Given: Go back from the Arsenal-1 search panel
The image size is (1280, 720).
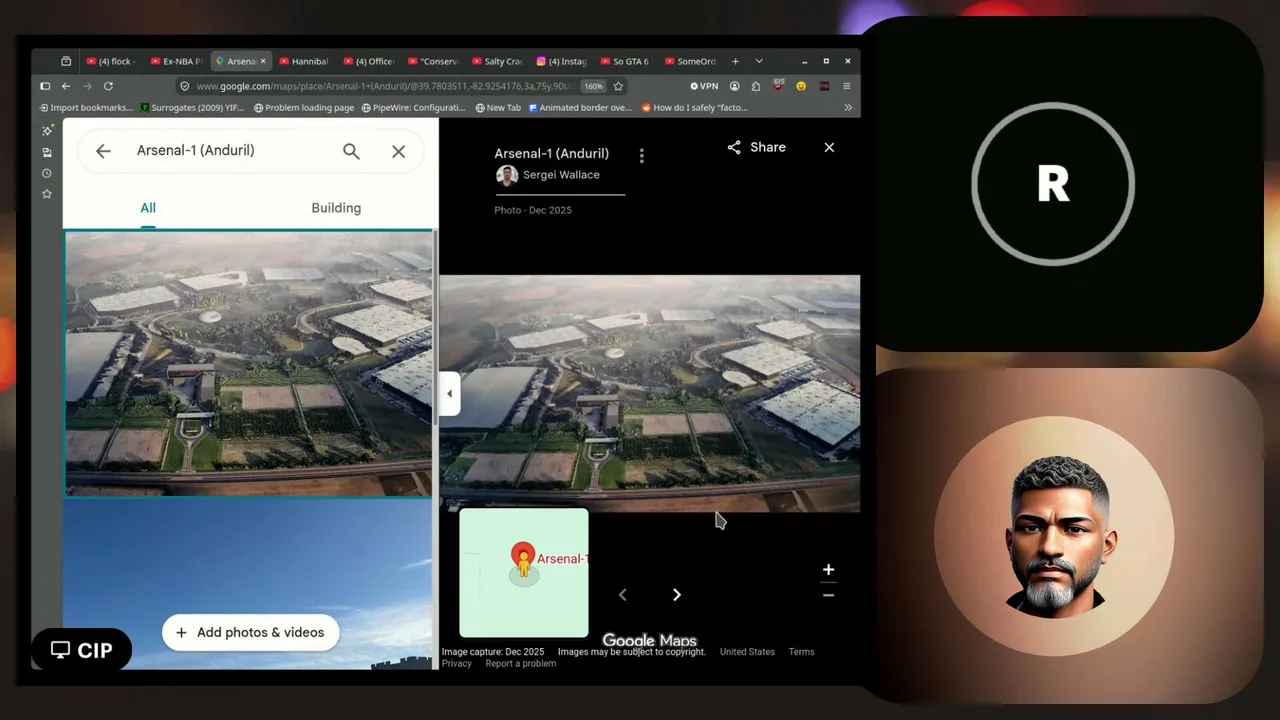Looking at the screenshot, I should pyautogui.click(x=103, y=151).
